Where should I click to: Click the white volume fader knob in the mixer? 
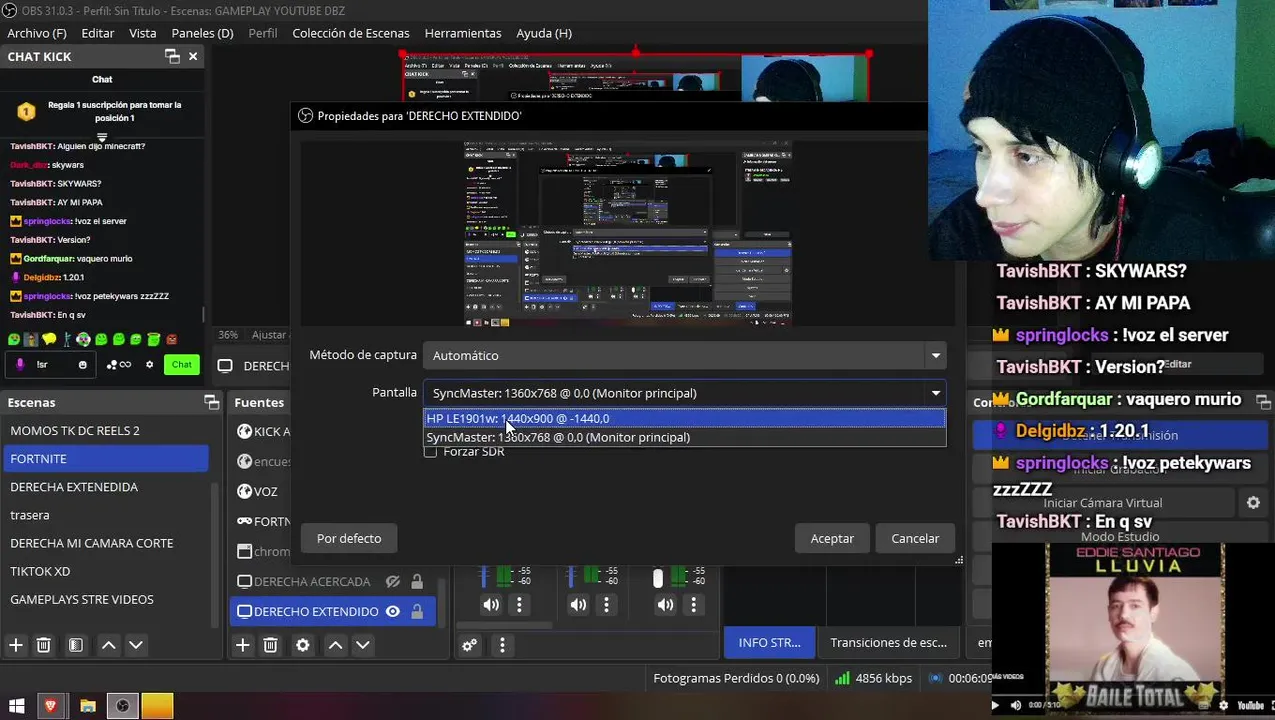point(658,578)
